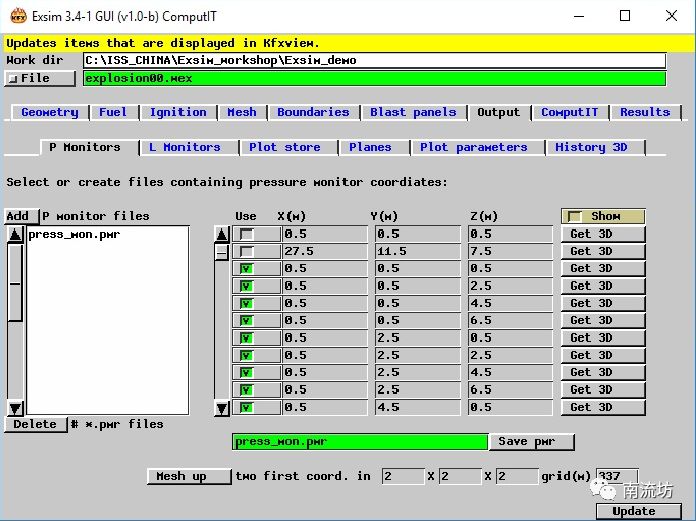The image size is (696, 521).
Task: Click the Exsim app icon in title bar
Action: coord(17,15)
